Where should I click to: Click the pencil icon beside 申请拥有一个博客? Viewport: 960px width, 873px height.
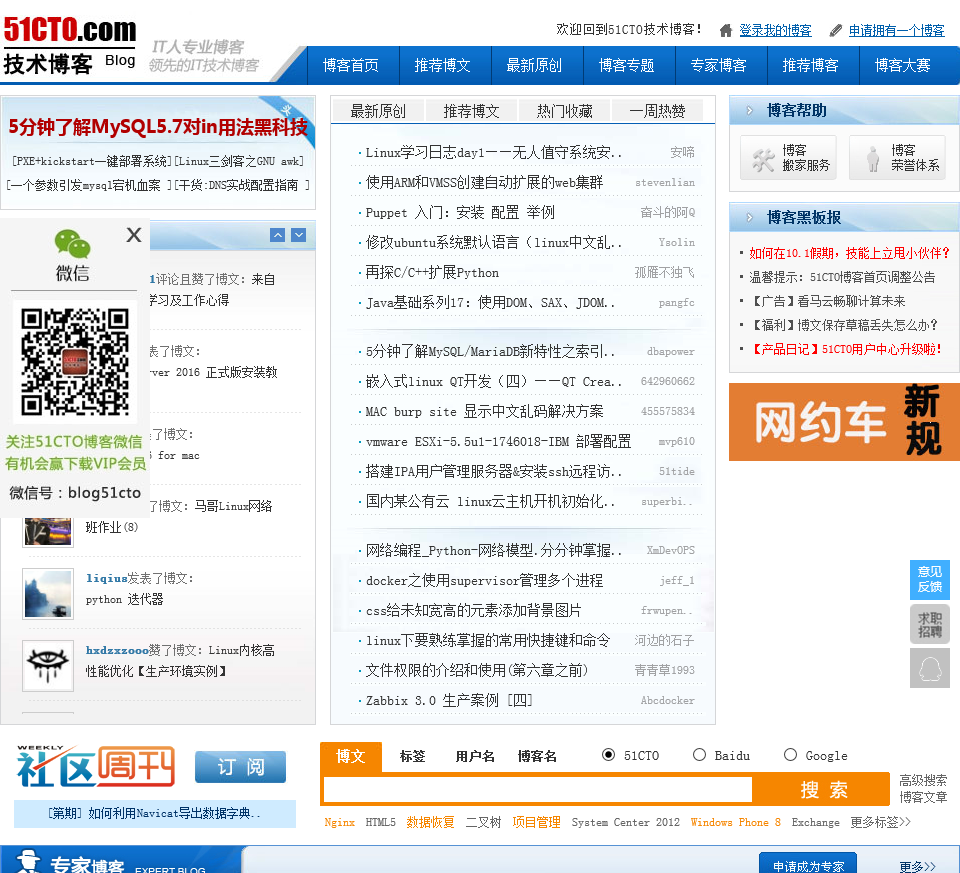pos(836,31)
